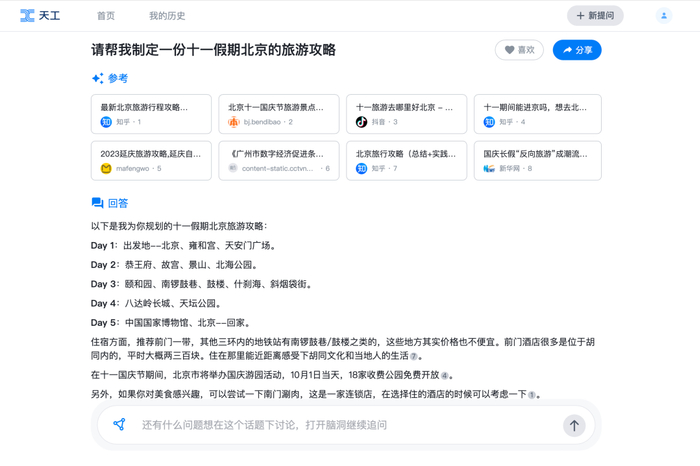The width and height of the screenshot is (700, 466).
Task: Open reference card 最新北京旅游行程攻略
Action: 151,114
